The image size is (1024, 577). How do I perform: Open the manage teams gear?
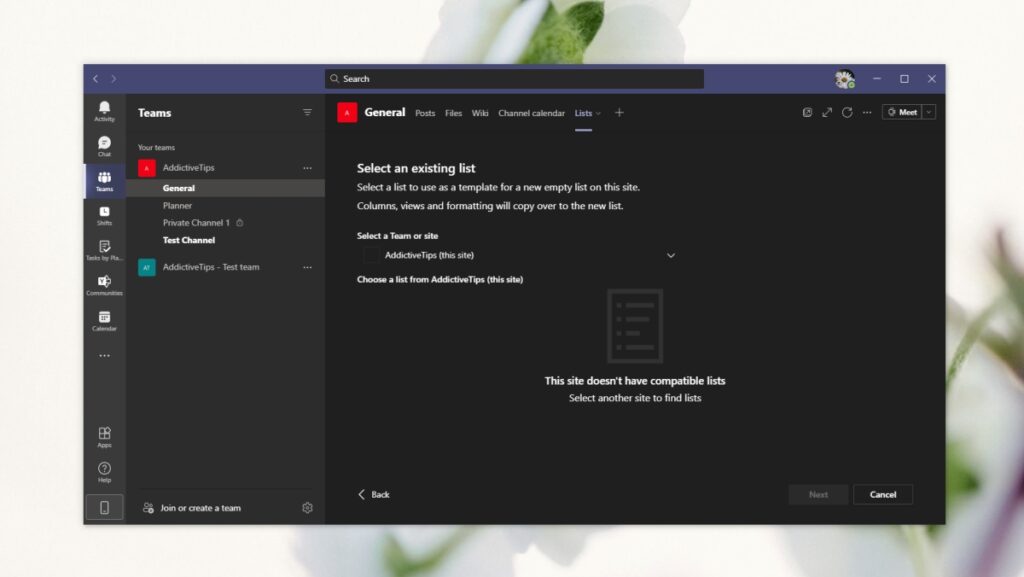point(307,507)
